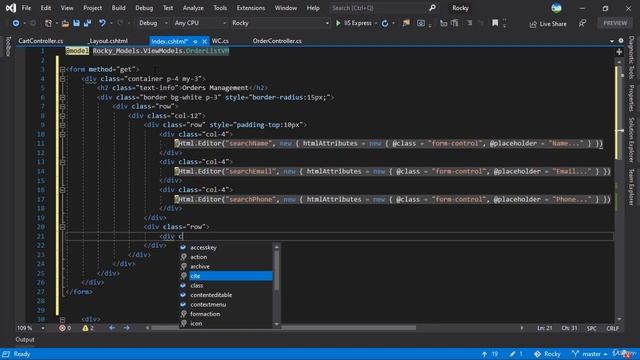Screen dimensions: 640x360
Task: Click the PREVIEW badge button
Action: (x=615, y=23)
